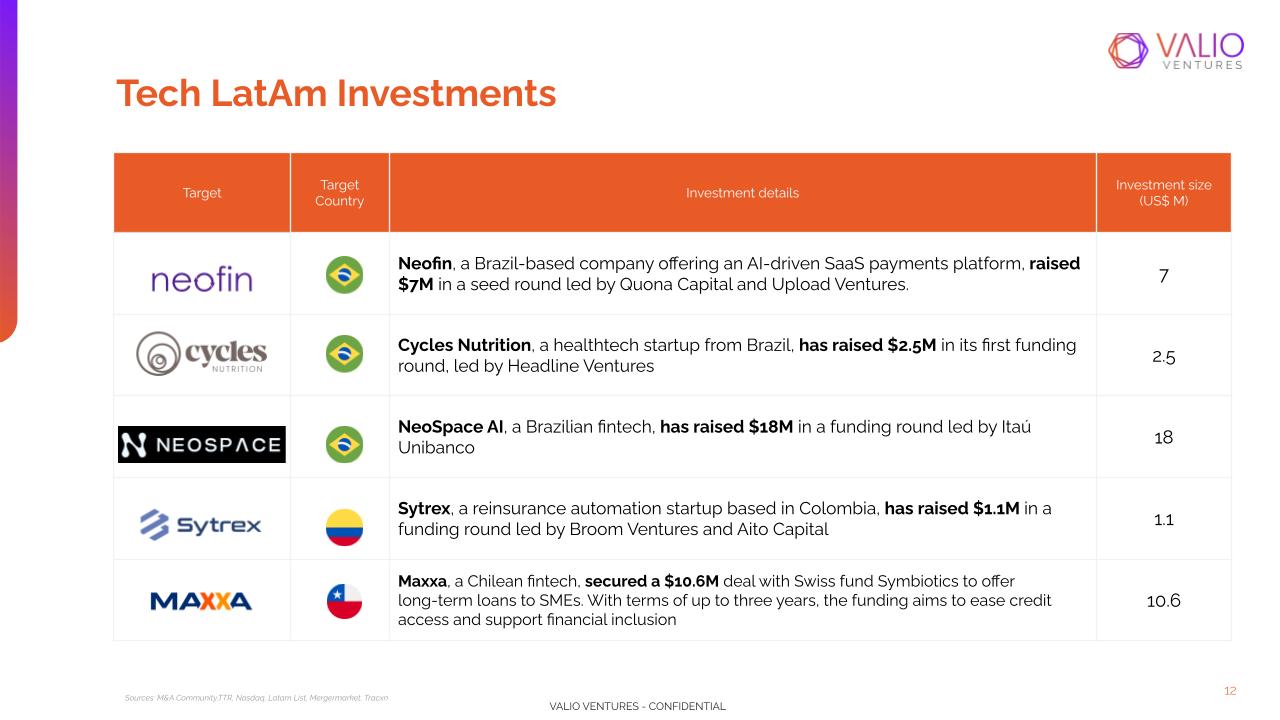Click the 'Target' column header

tap(202, 193)
